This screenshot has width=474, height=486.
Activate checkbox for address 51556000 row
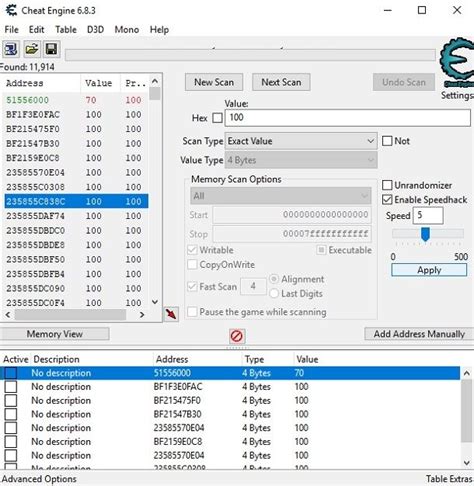click(x=11, y=373)
